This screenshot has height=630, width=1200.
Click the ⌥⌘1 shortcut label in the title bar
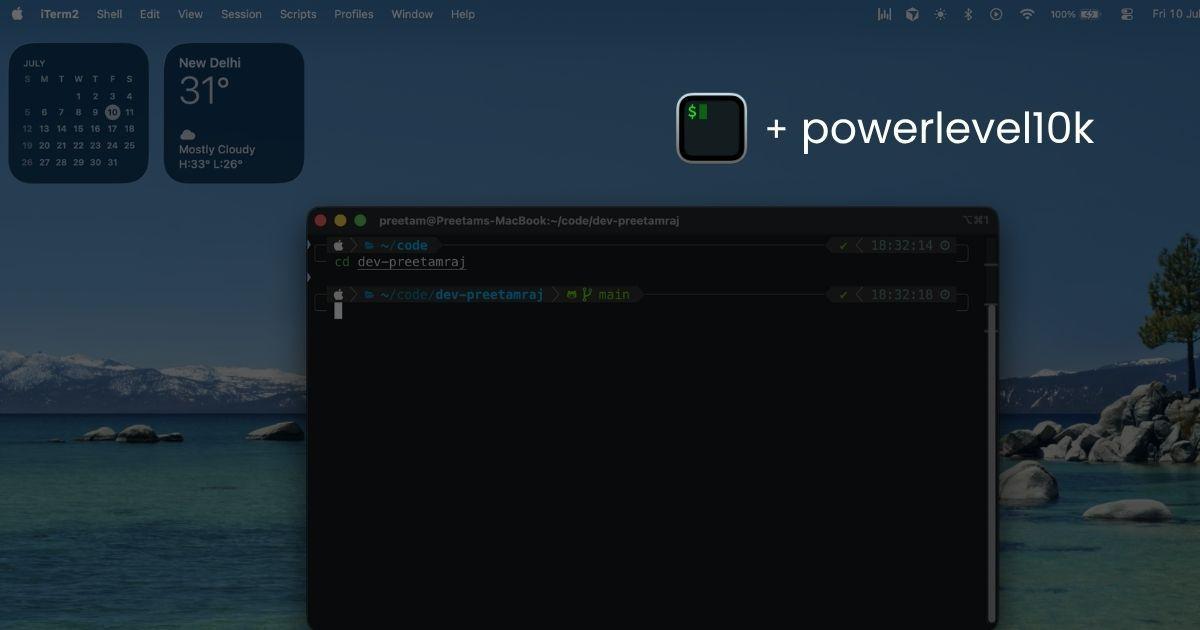click(x=975, y=220)
